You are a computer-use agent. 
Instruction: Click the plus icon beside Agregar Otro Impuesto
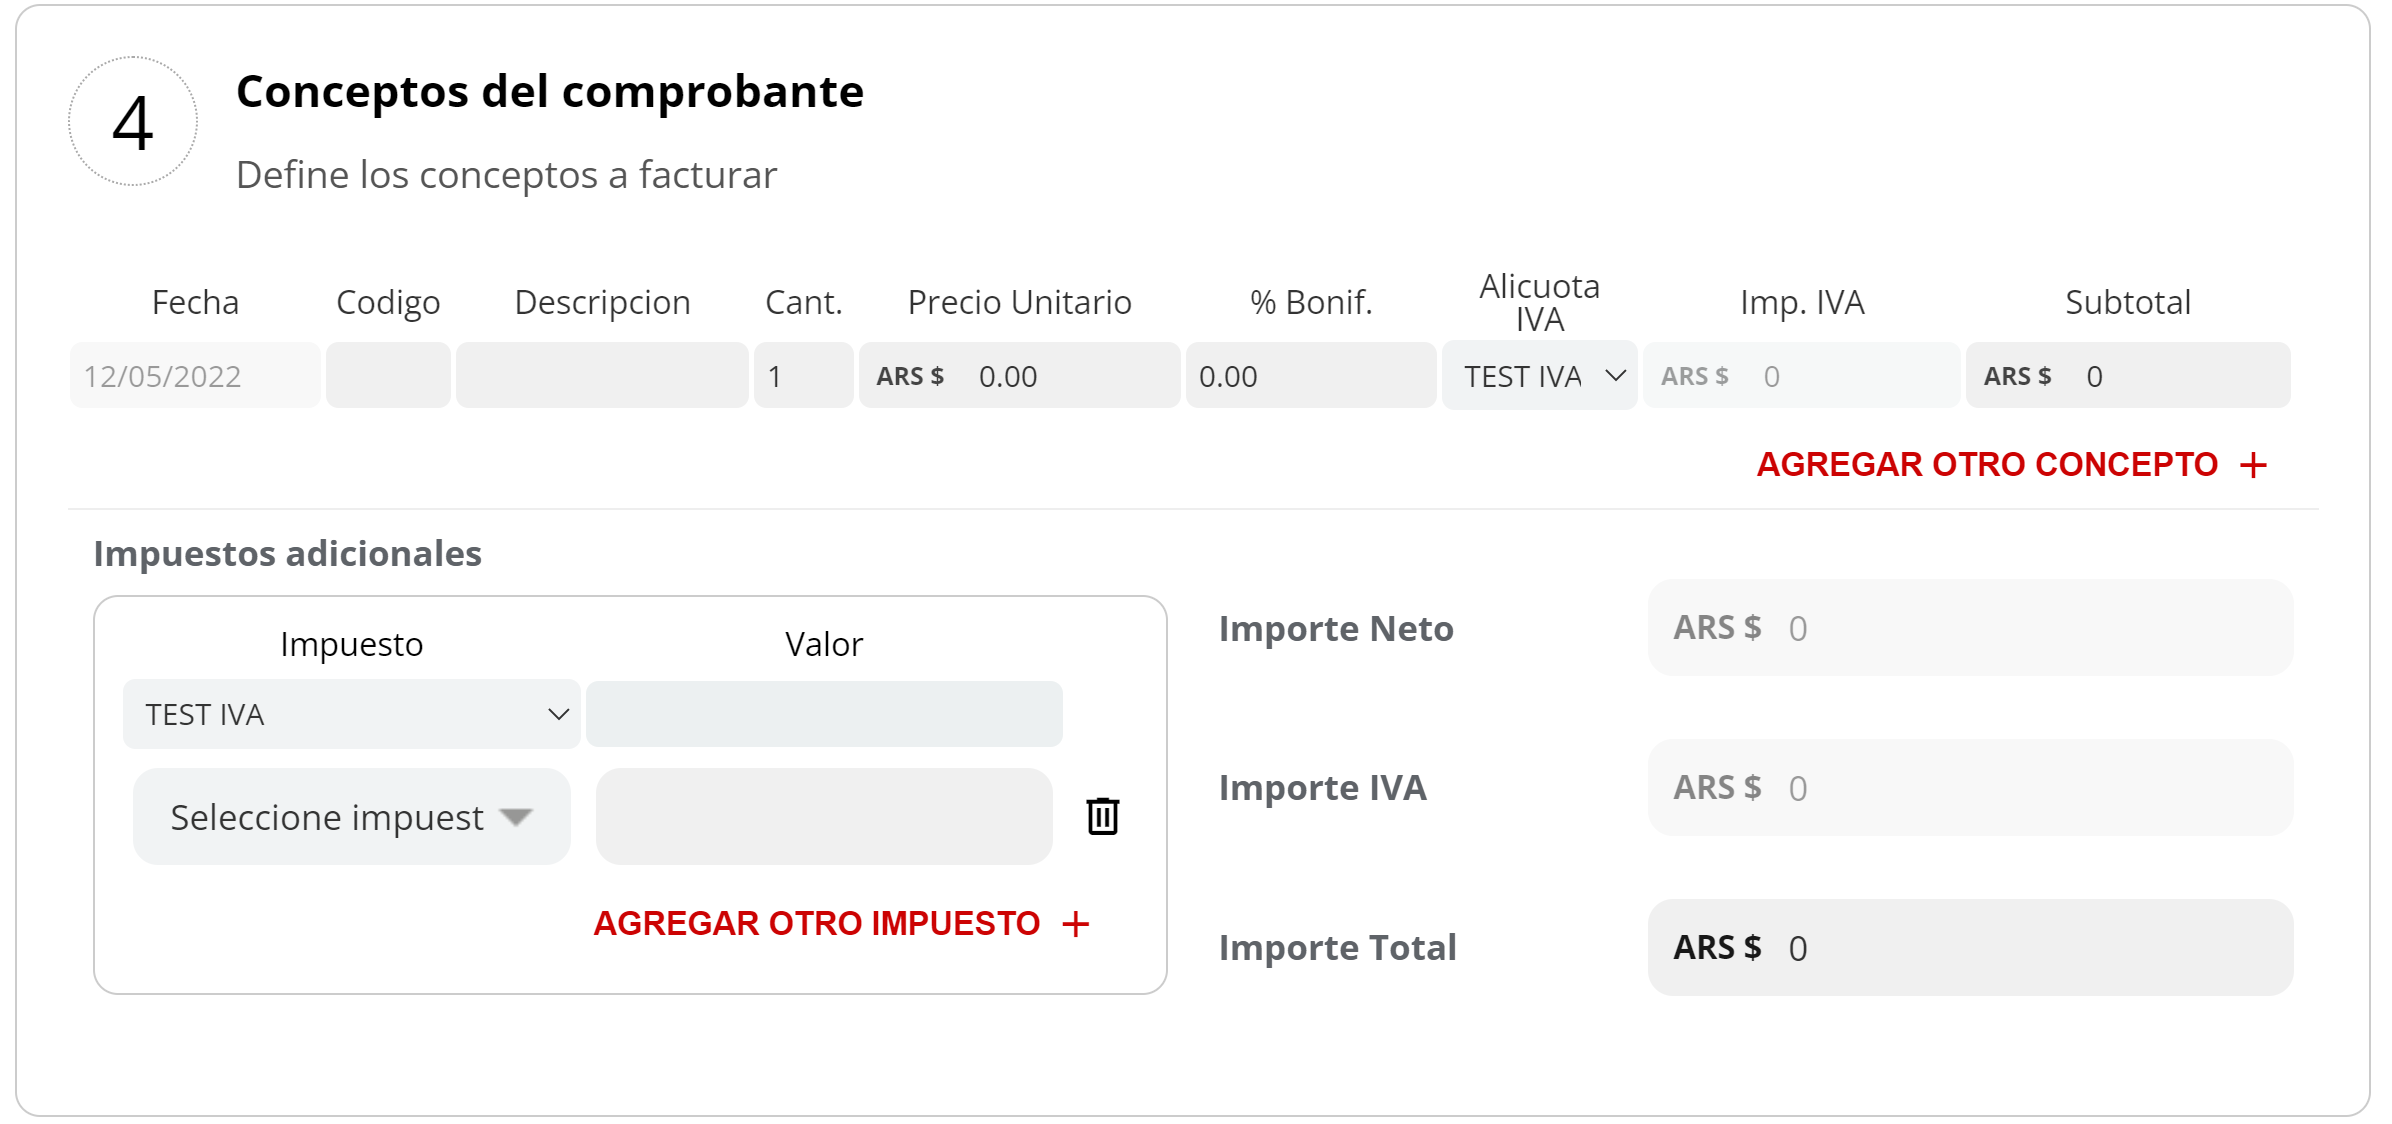1076,924
